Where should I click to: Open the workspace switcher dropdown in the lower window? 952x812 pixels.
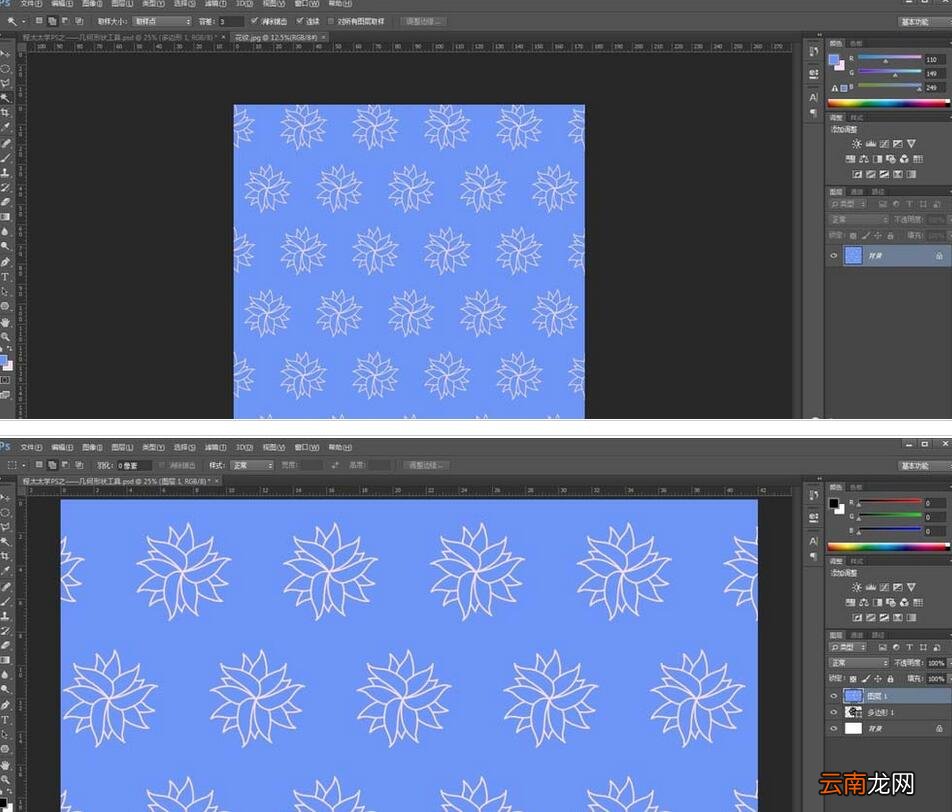(924, 466)
